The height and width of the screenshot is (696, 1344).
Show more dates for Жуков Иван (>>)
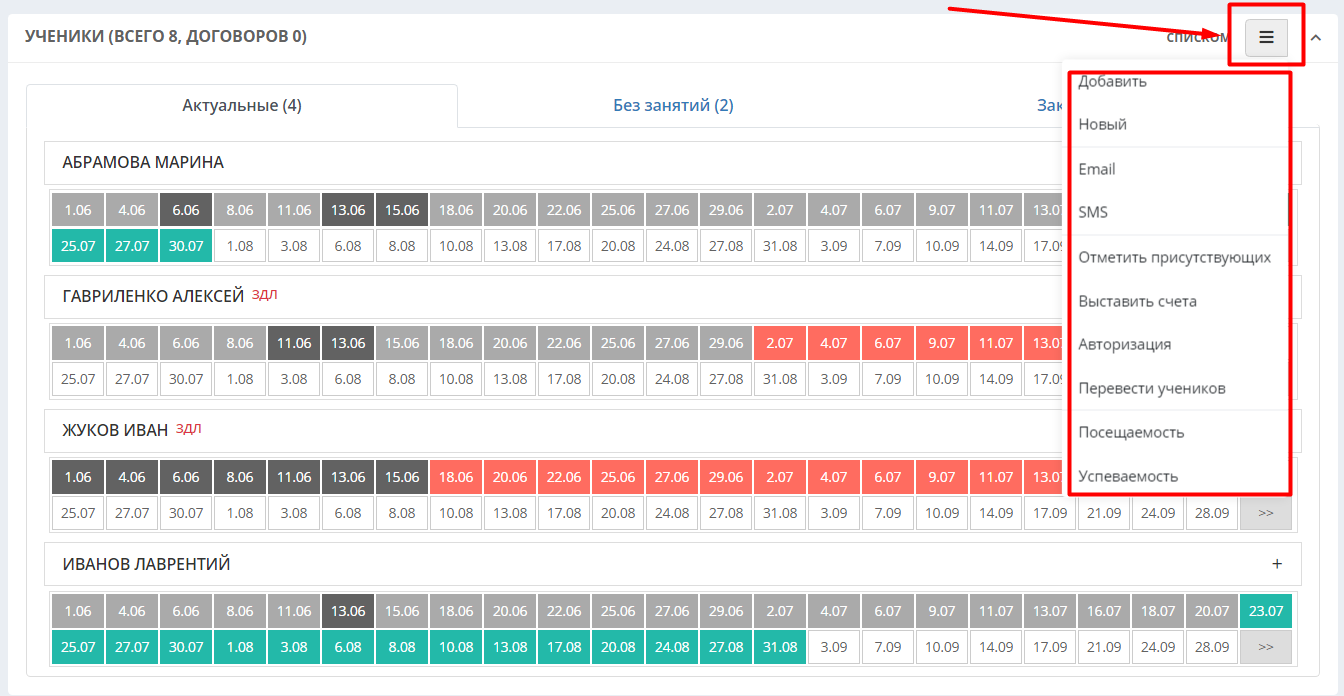click(x=1266, y=513)
